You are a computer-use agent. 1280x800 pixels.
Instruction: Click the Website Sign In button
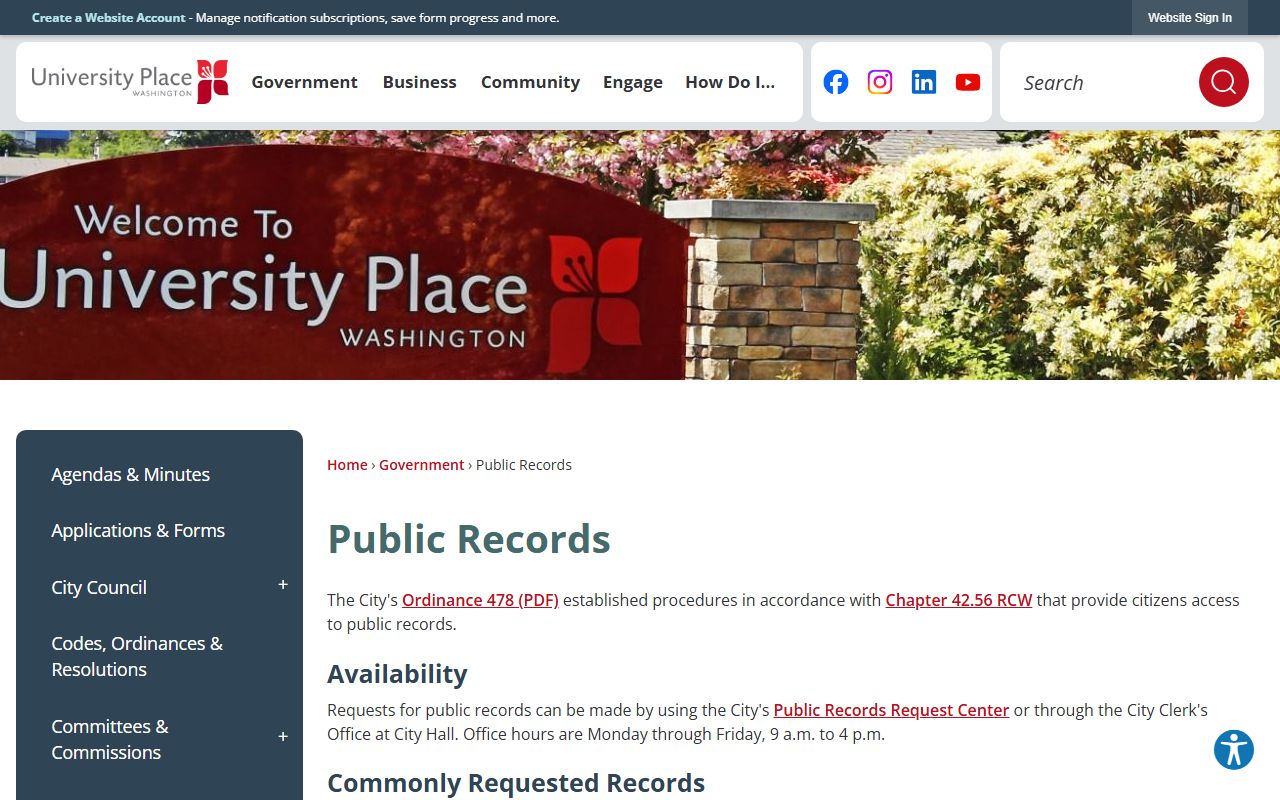point(1190,18)
